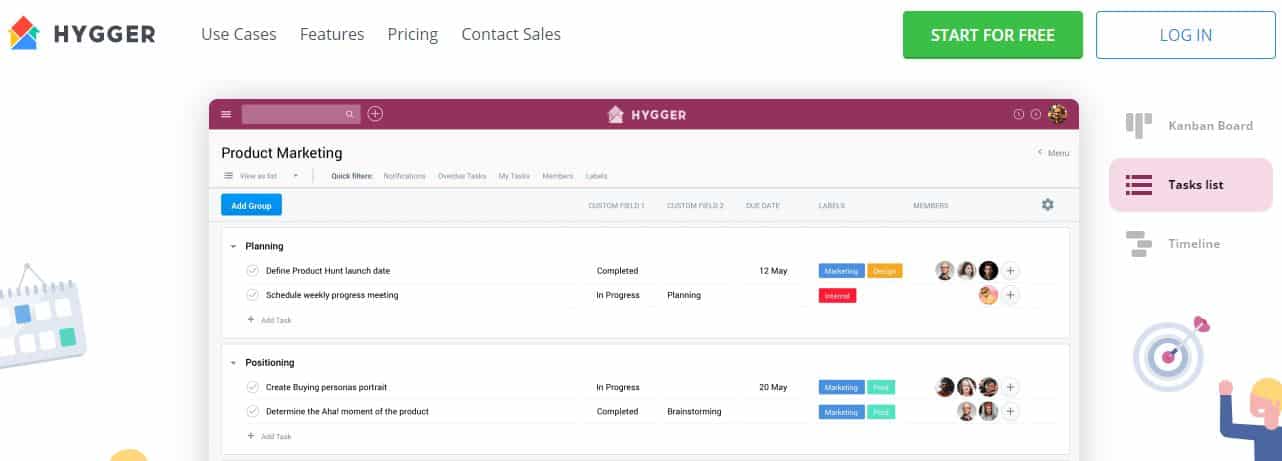Add Task under Planning group
The width and height of the screenshot is (1282, 461).
[269, 320]
